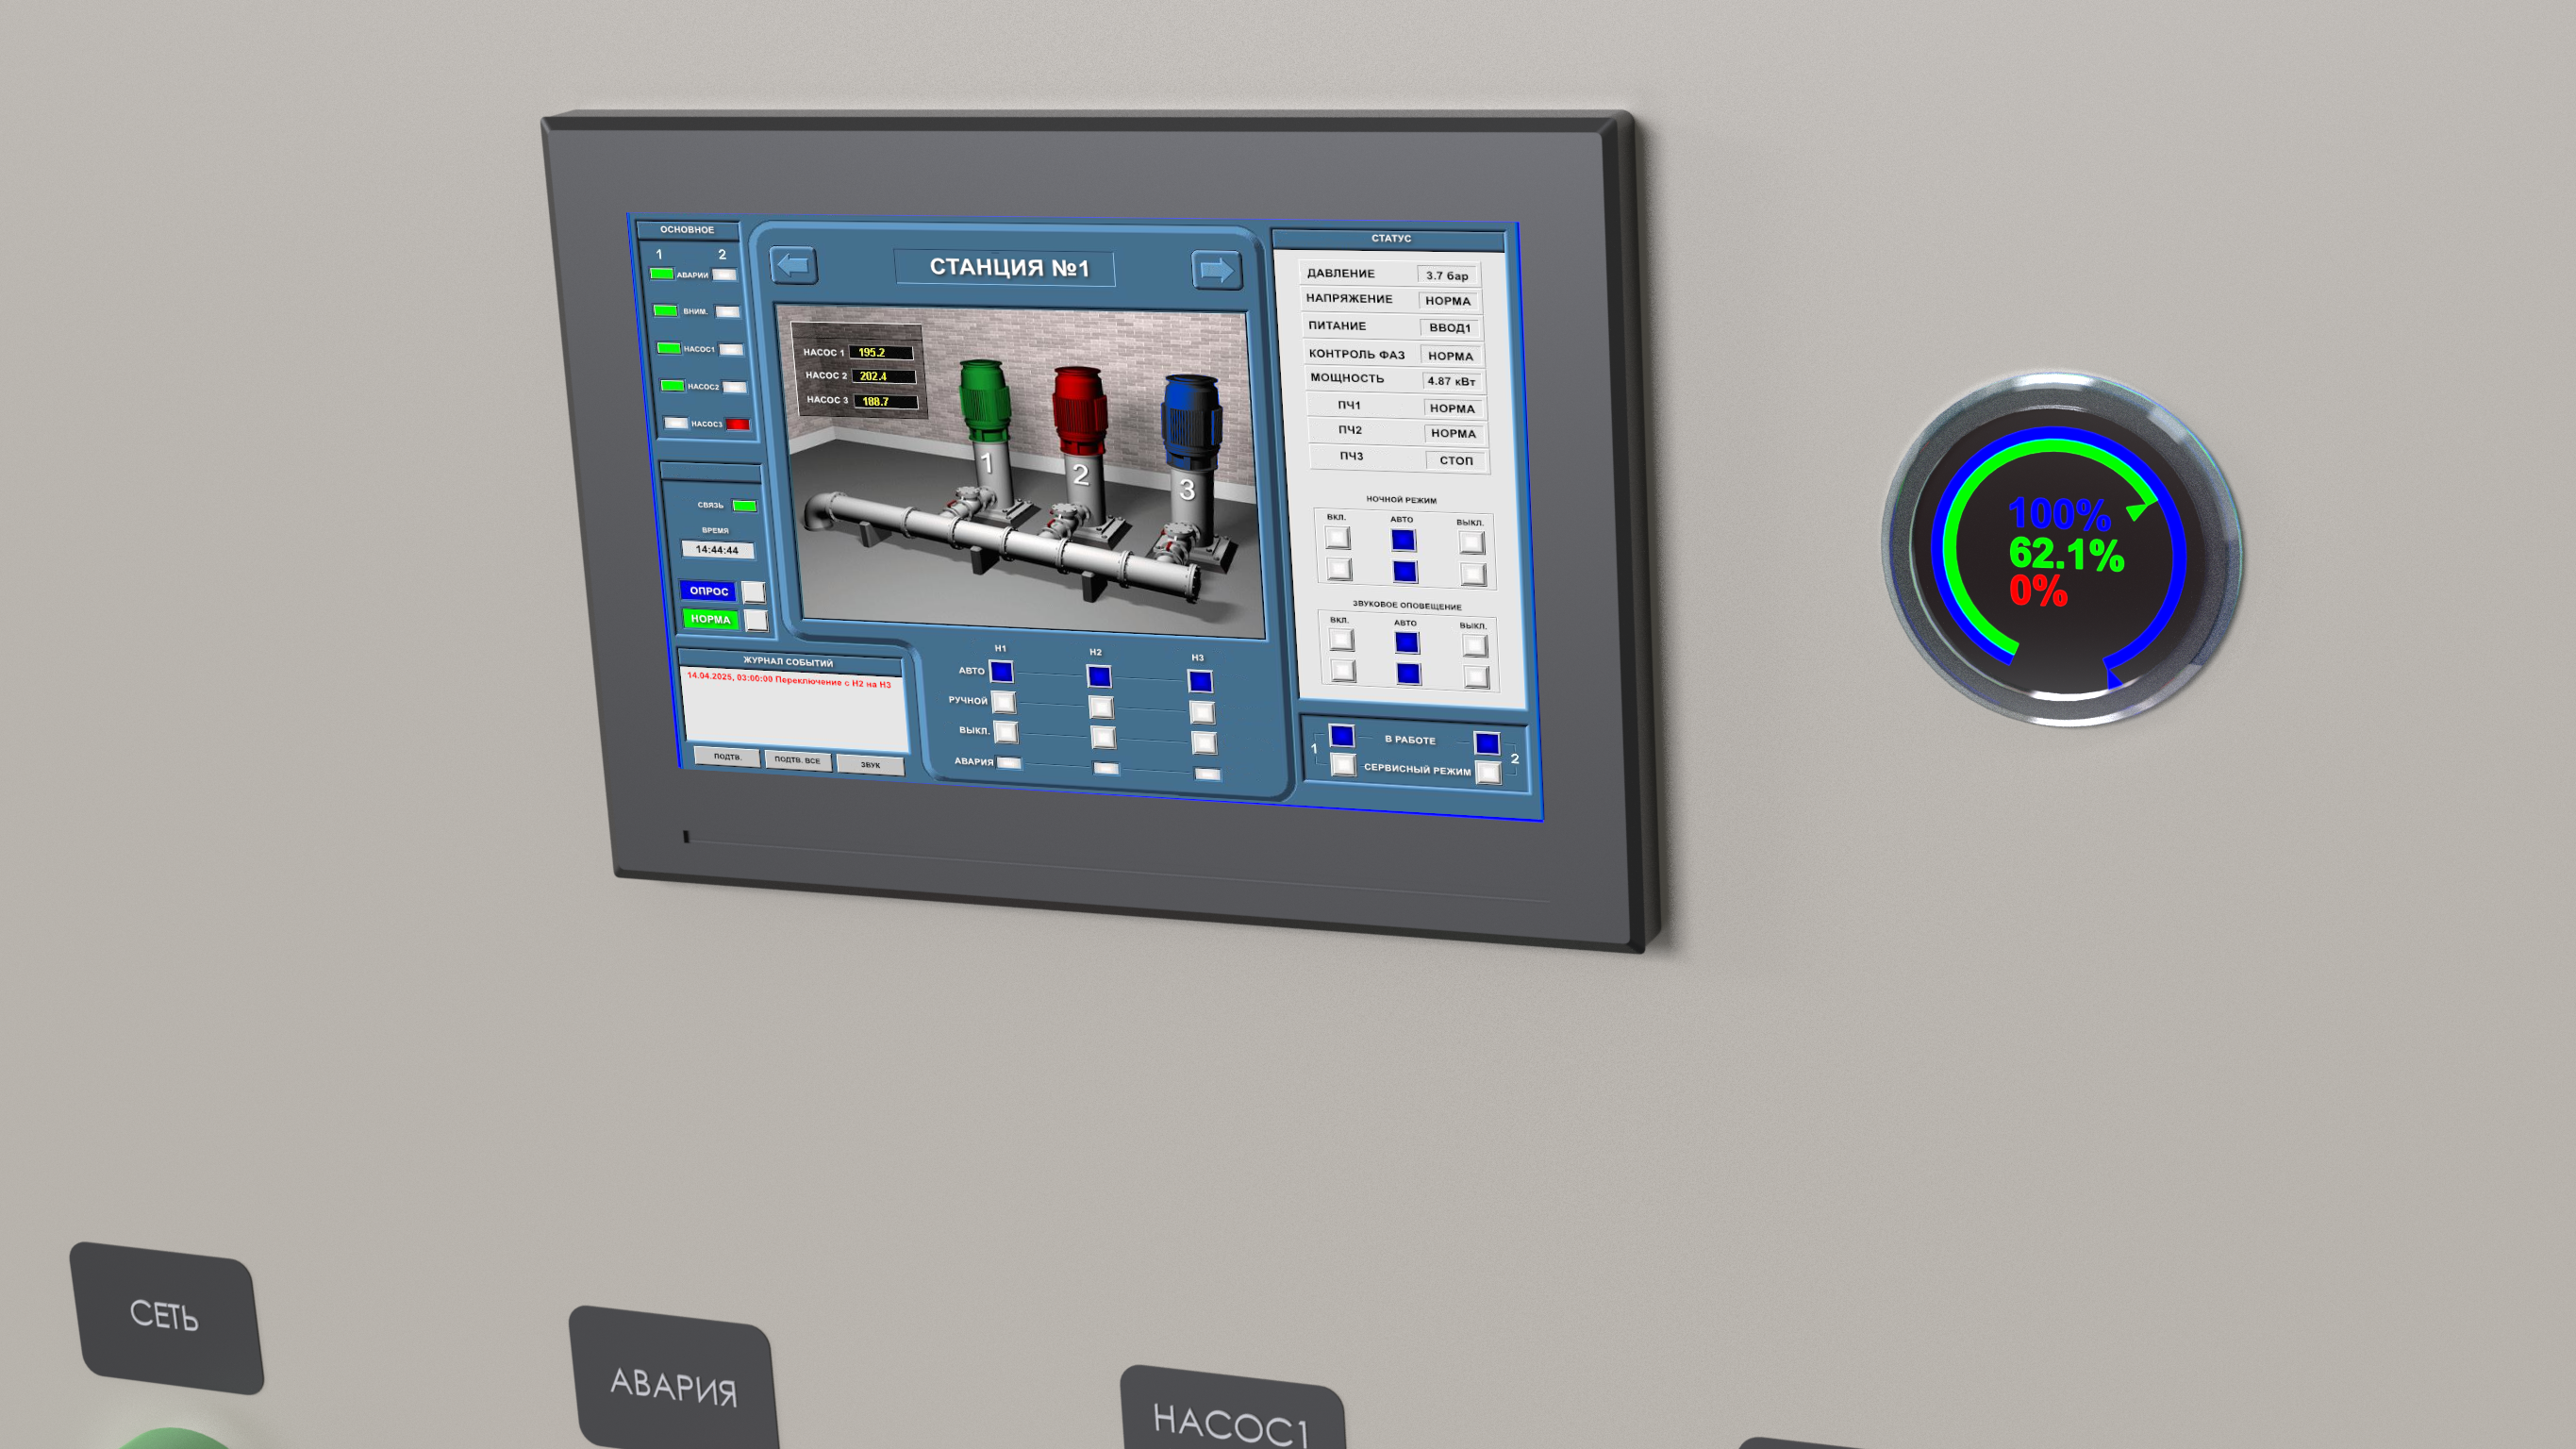Toggle white box next to ОПРОС
The image size is (2576, 1449).
753,592
